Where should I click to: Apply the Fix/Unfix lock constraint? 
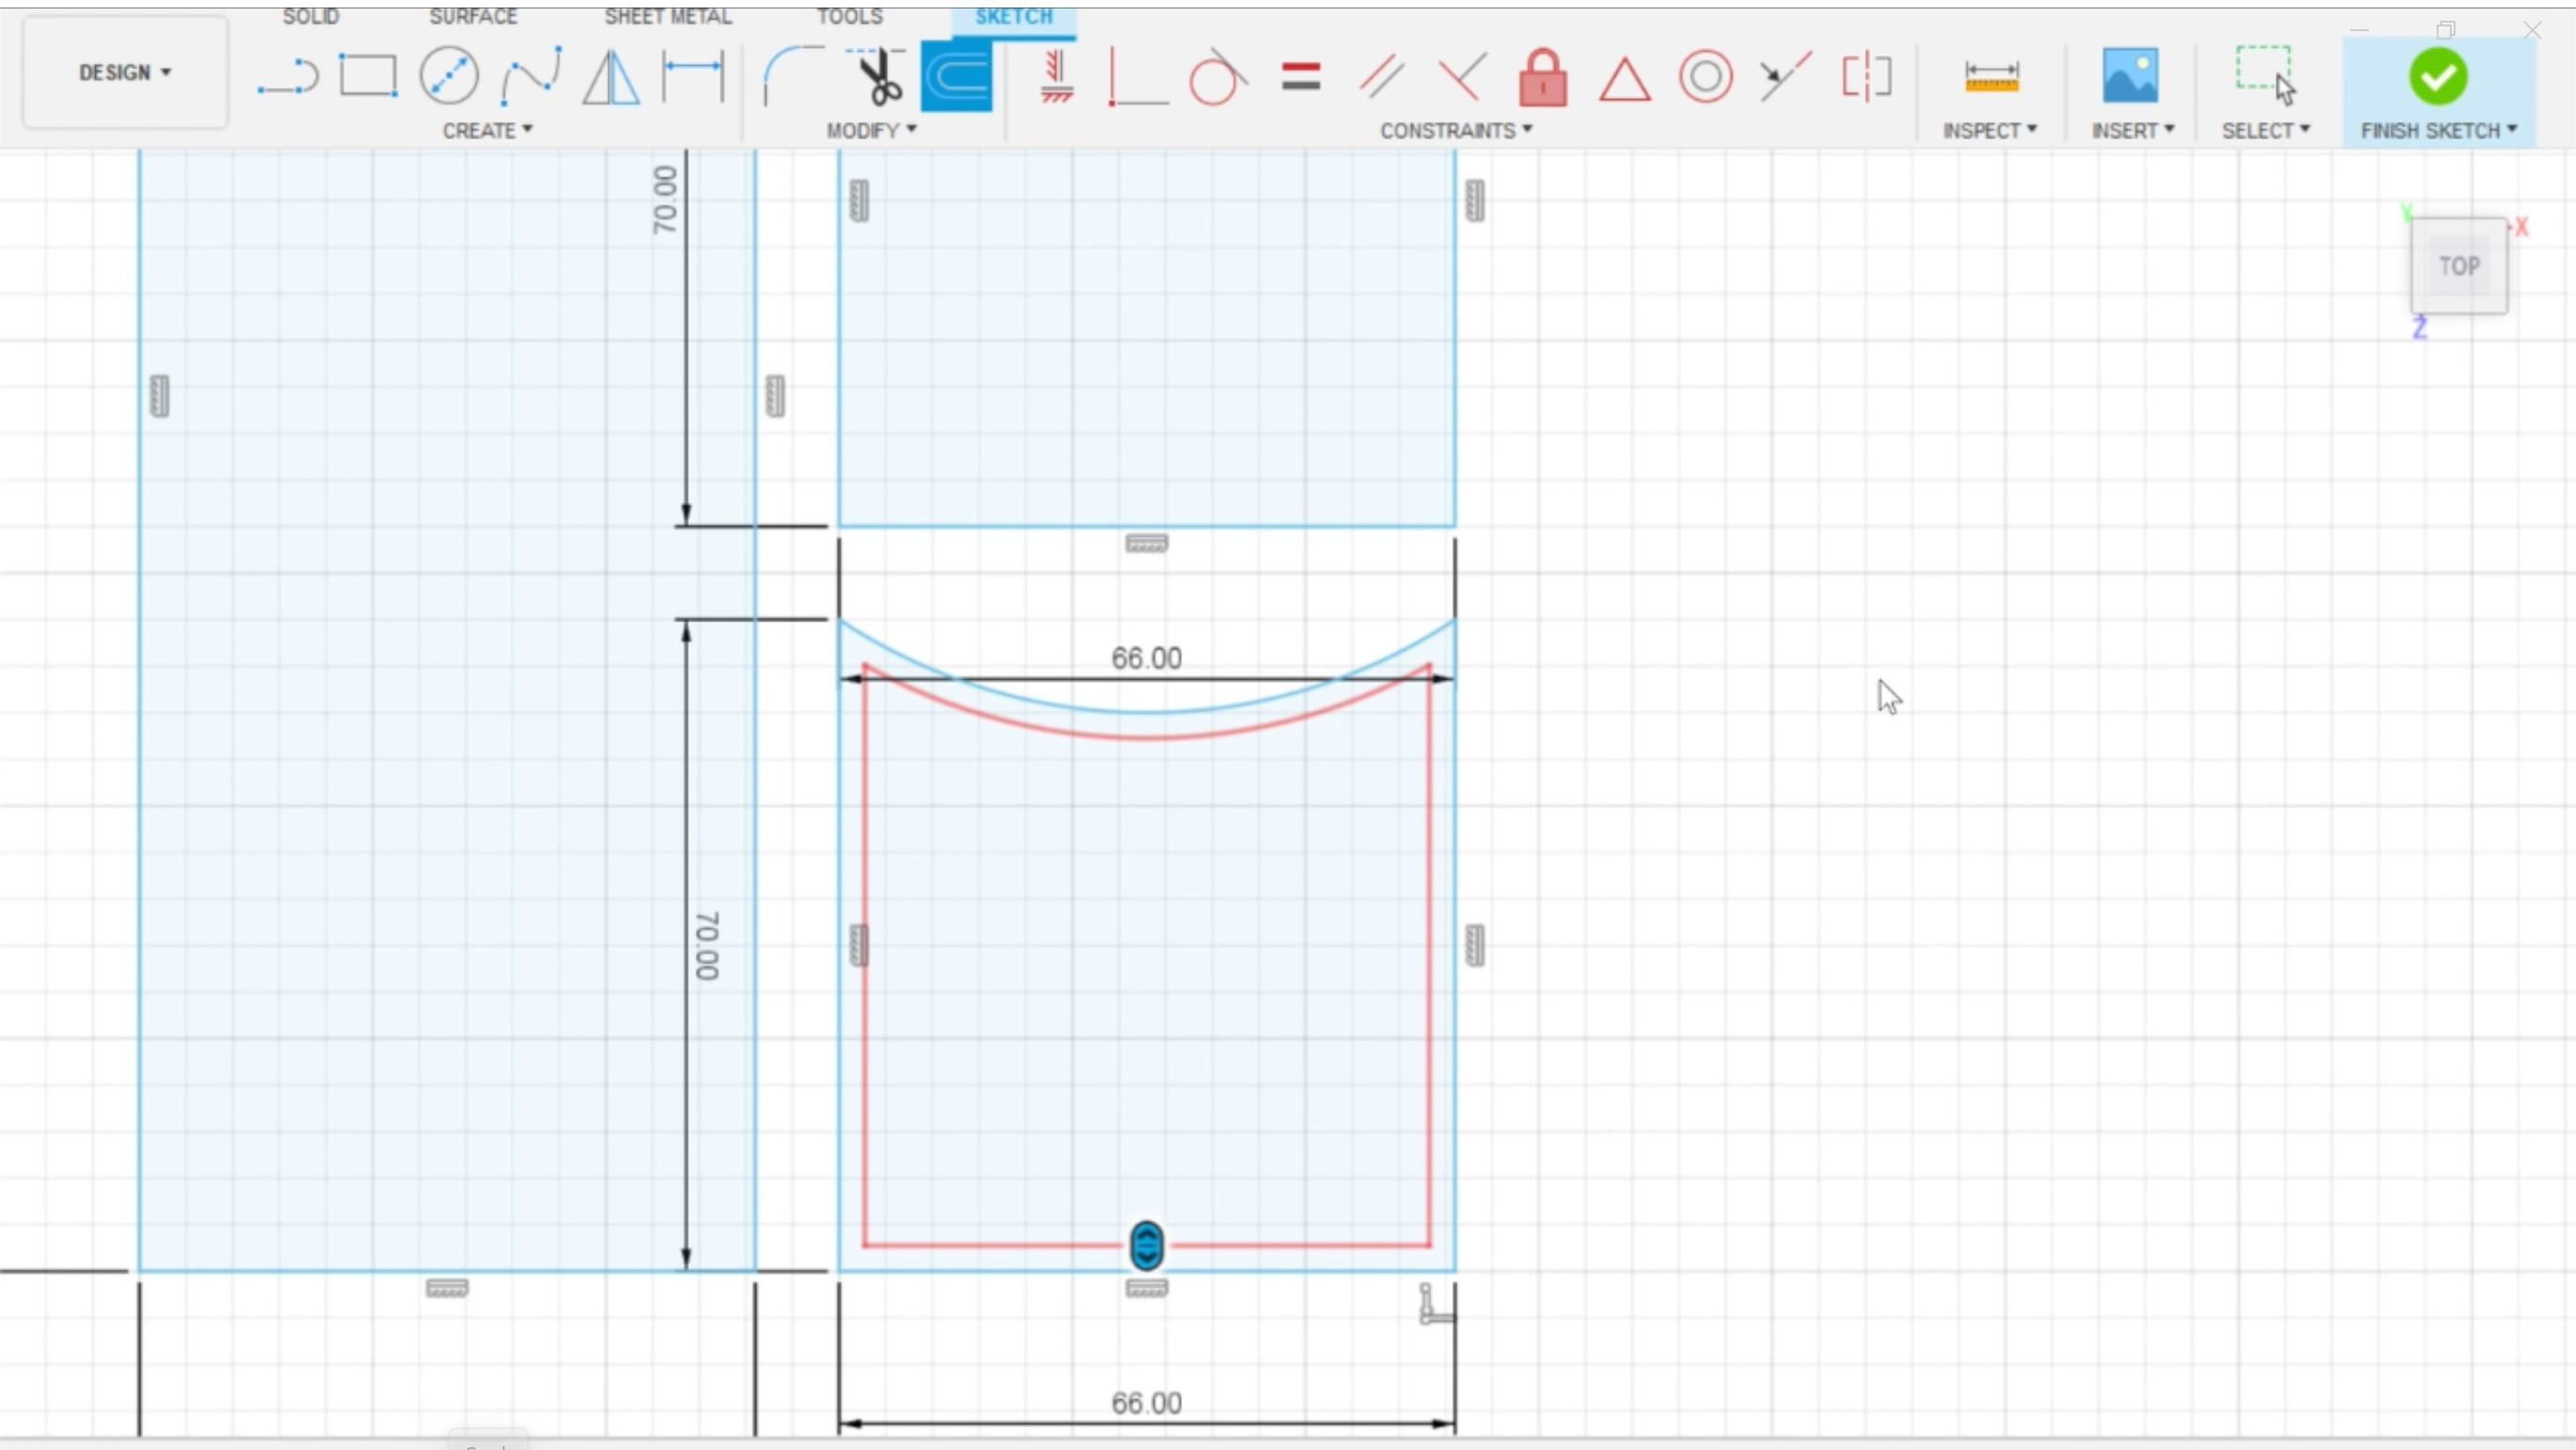pyautogui.click(x=1542, y=77)
